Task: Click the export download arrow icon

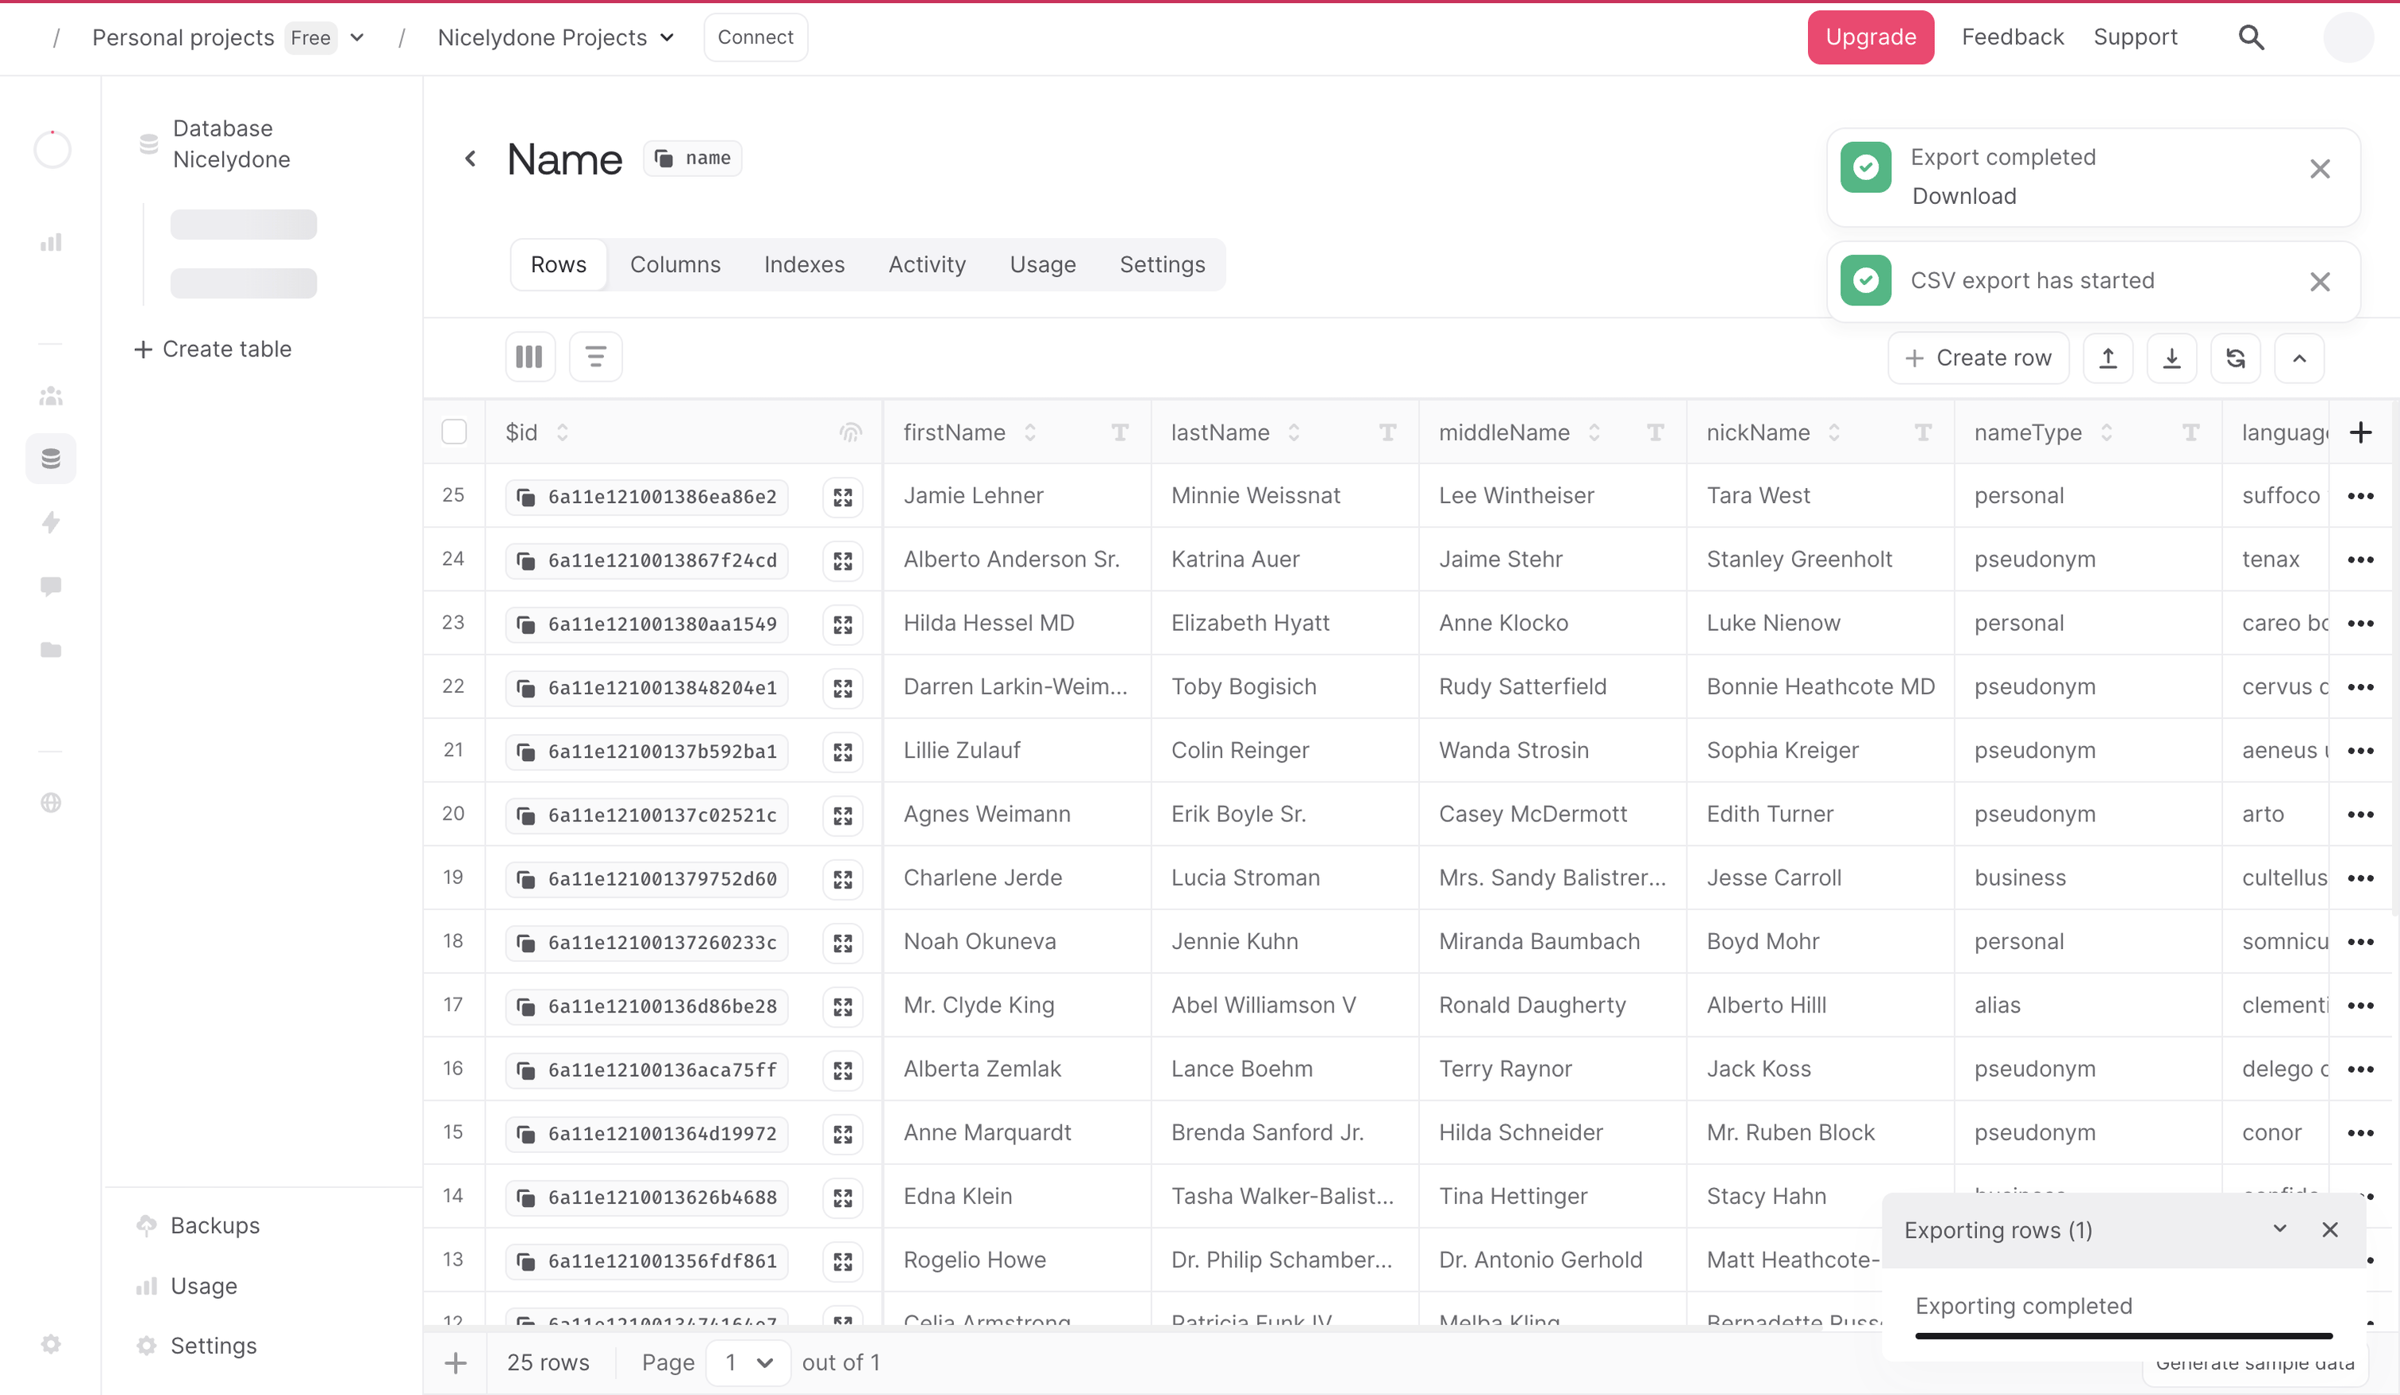Action: [x=2172, y=358]
